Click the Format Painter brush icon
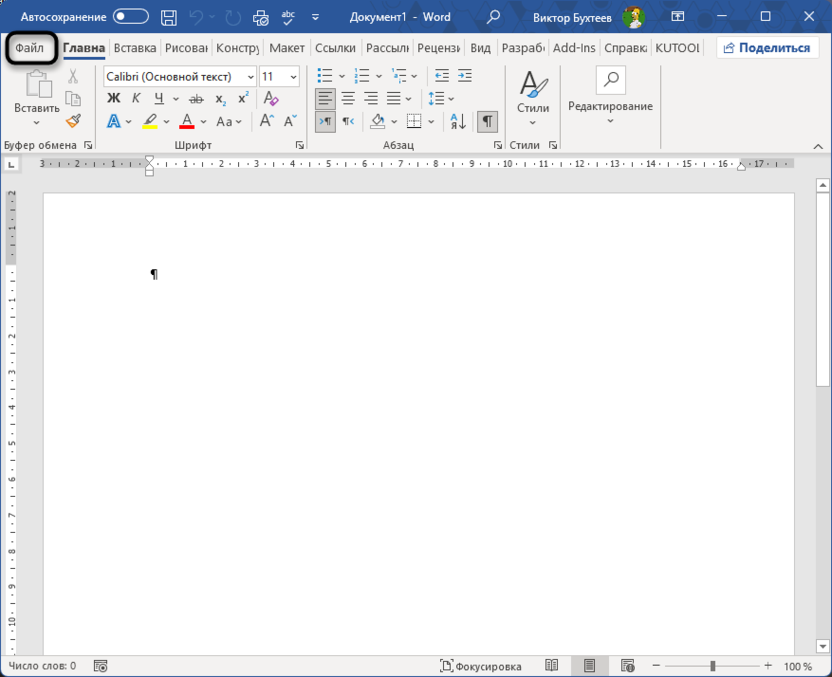The image size is (832, 677). click(x=73, y=121)
